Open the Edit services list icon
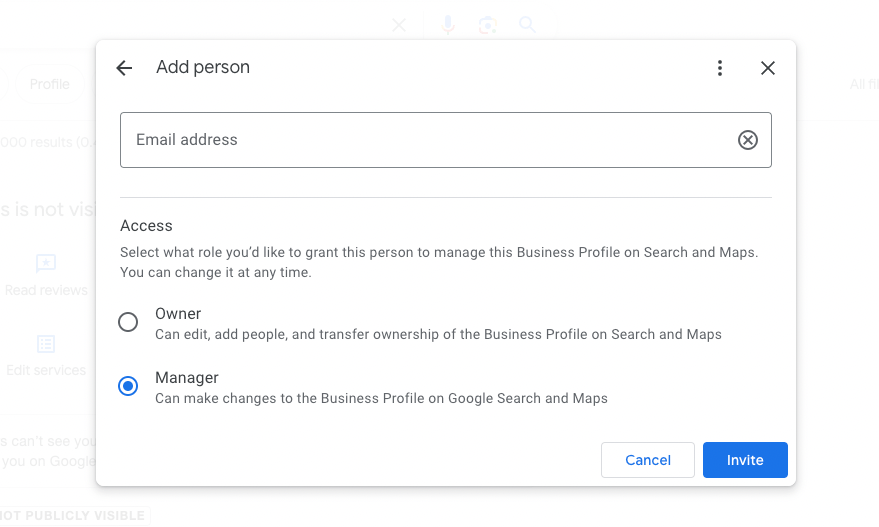 click(46, 344)
